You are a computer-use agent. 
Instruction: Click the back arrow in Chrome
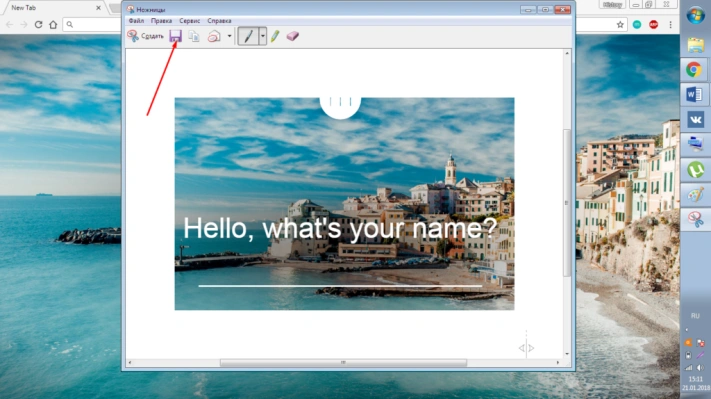pyautogui.click(x=10, y=24)
